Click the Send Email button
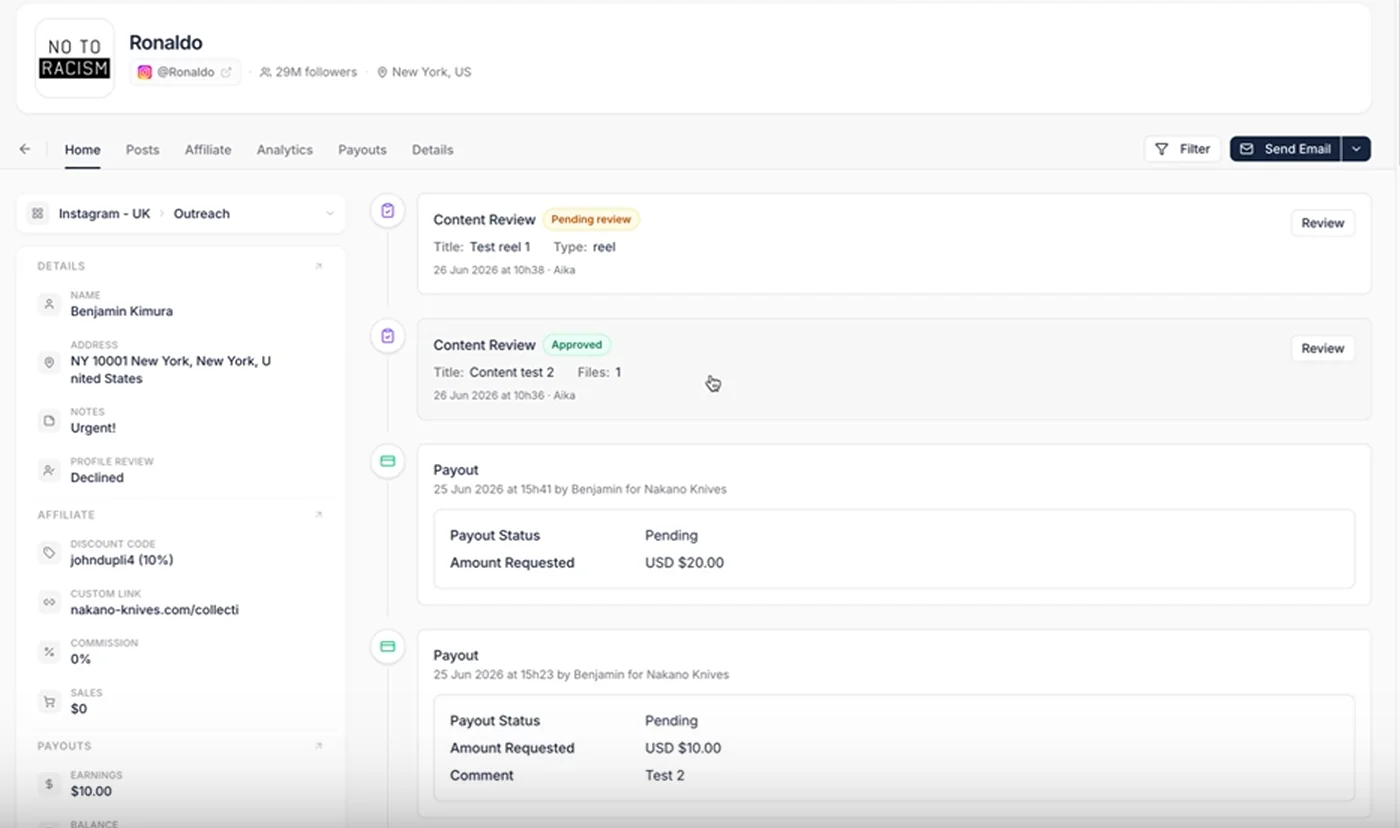Image resolution: width=1400 pixels, height=828 pixels. point(1286,149)
